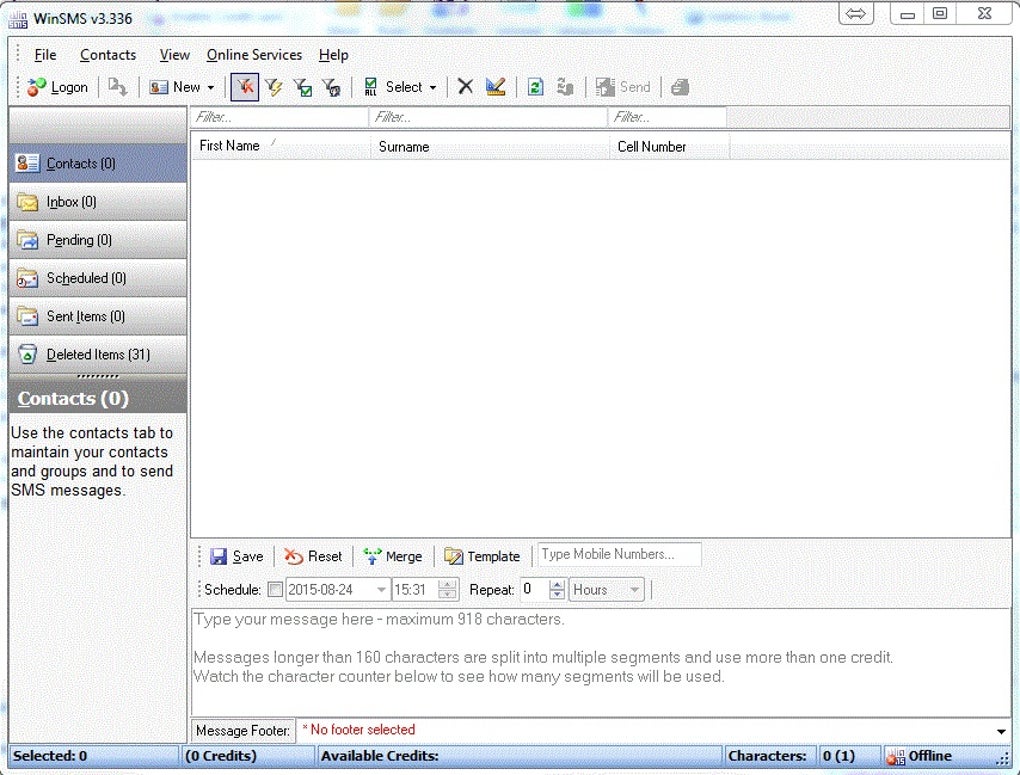Click the resize grip in status bar corner
1020x775 pixels.
(1004, 759)
